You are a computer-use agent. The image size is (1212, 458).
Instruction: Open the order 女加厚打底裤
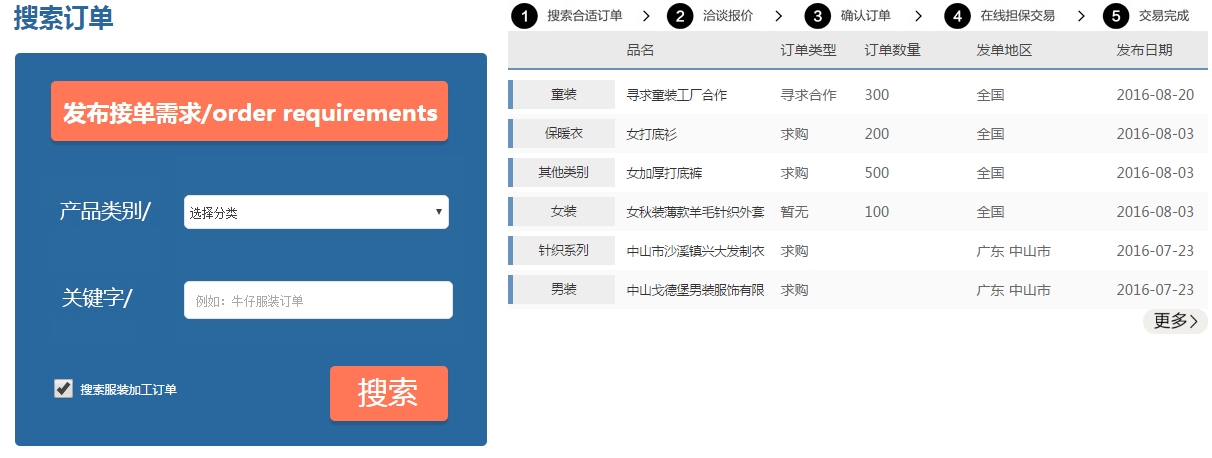pos(665,173)
